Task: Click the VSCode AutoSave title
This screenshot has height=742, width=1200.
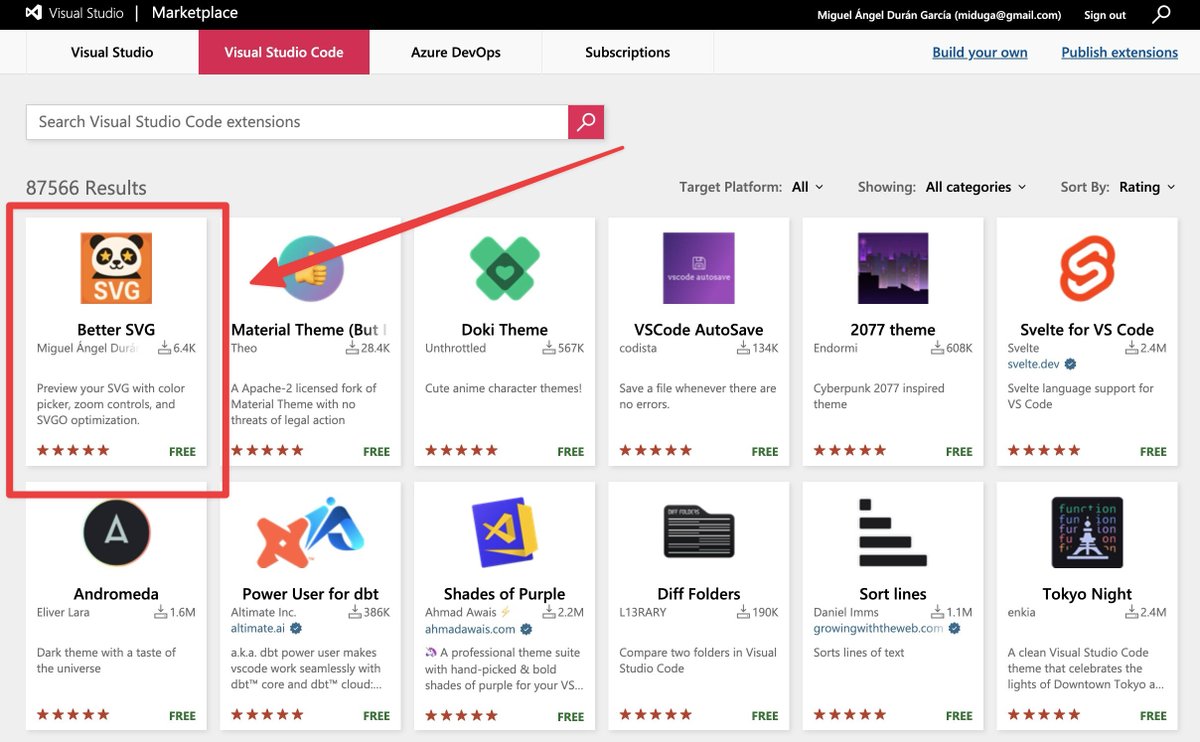Action: 699,329
